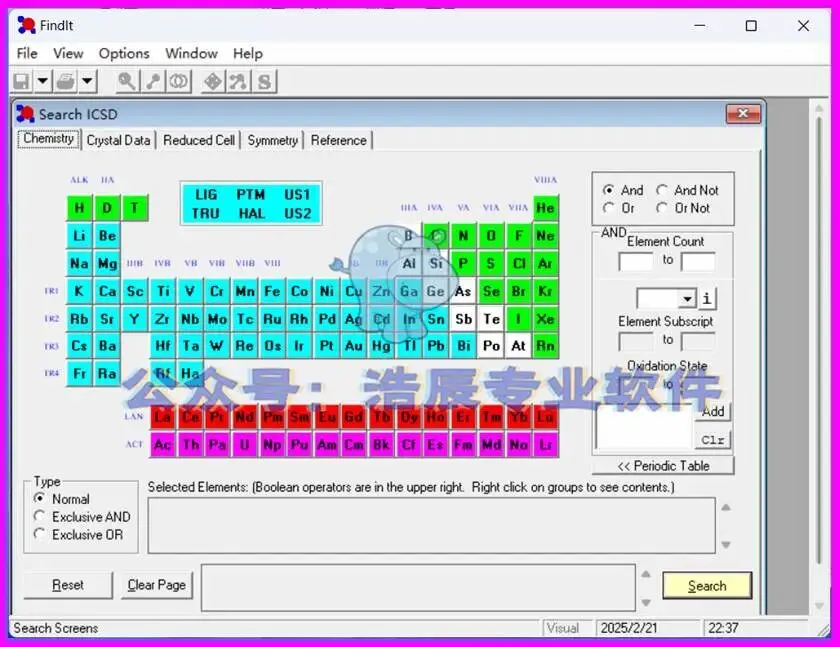Select the PTM element group
The image size is (840, 647).
[x=251, y=194]
